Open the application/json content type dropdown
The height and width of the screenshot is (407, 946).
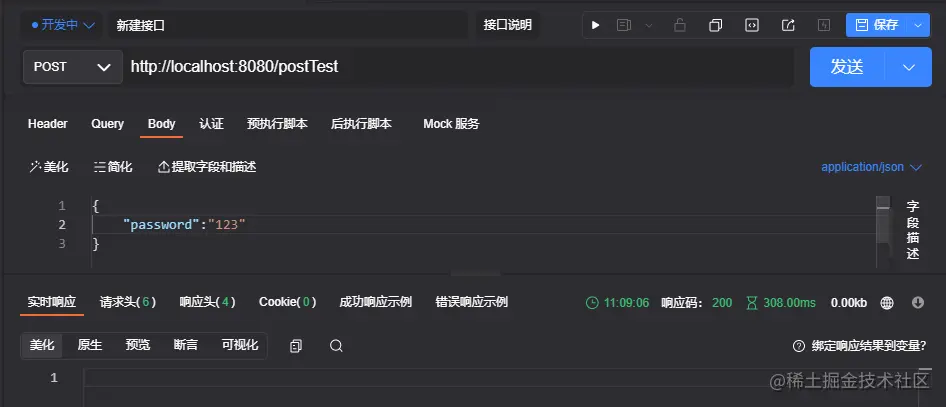click(x=871, y=167)
